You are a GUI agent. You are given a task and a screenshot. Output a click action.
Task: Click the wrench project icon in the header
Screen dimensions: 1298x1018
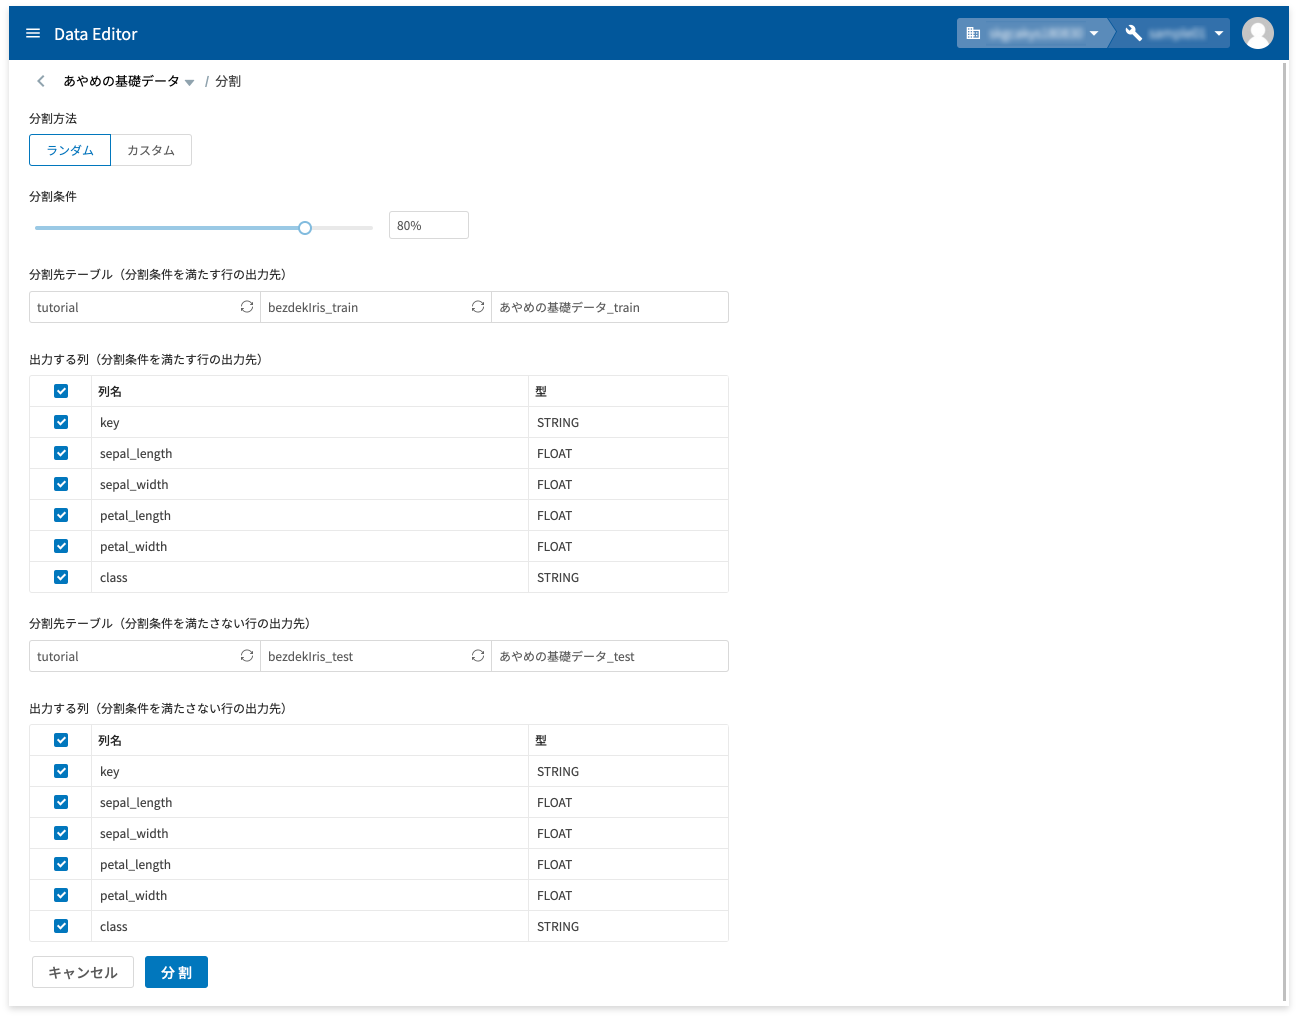point(1134,33)
